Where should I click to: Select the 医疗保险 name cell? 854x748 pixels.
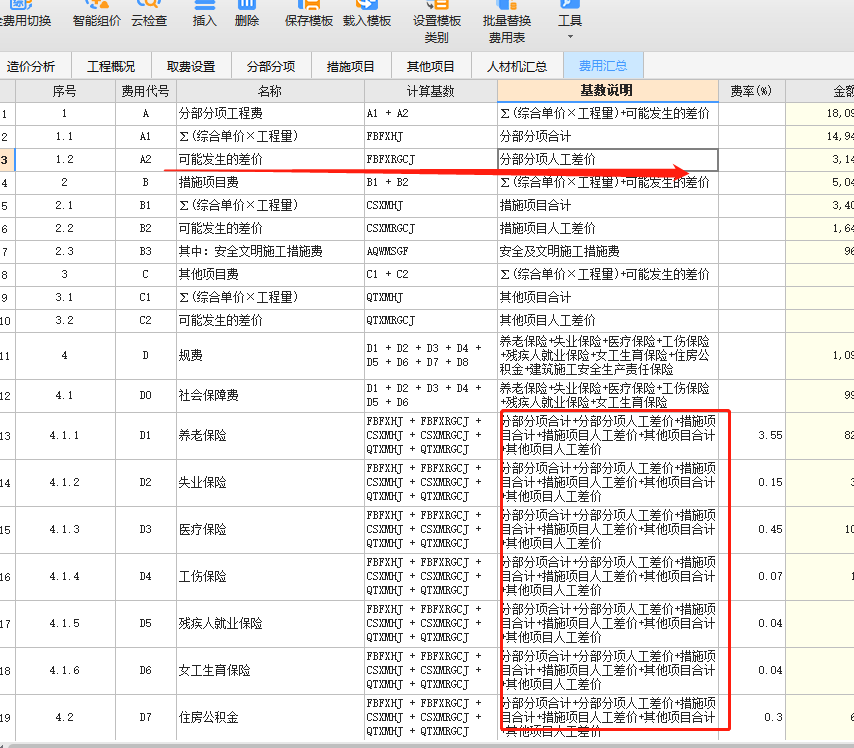(x=270, y=530)
